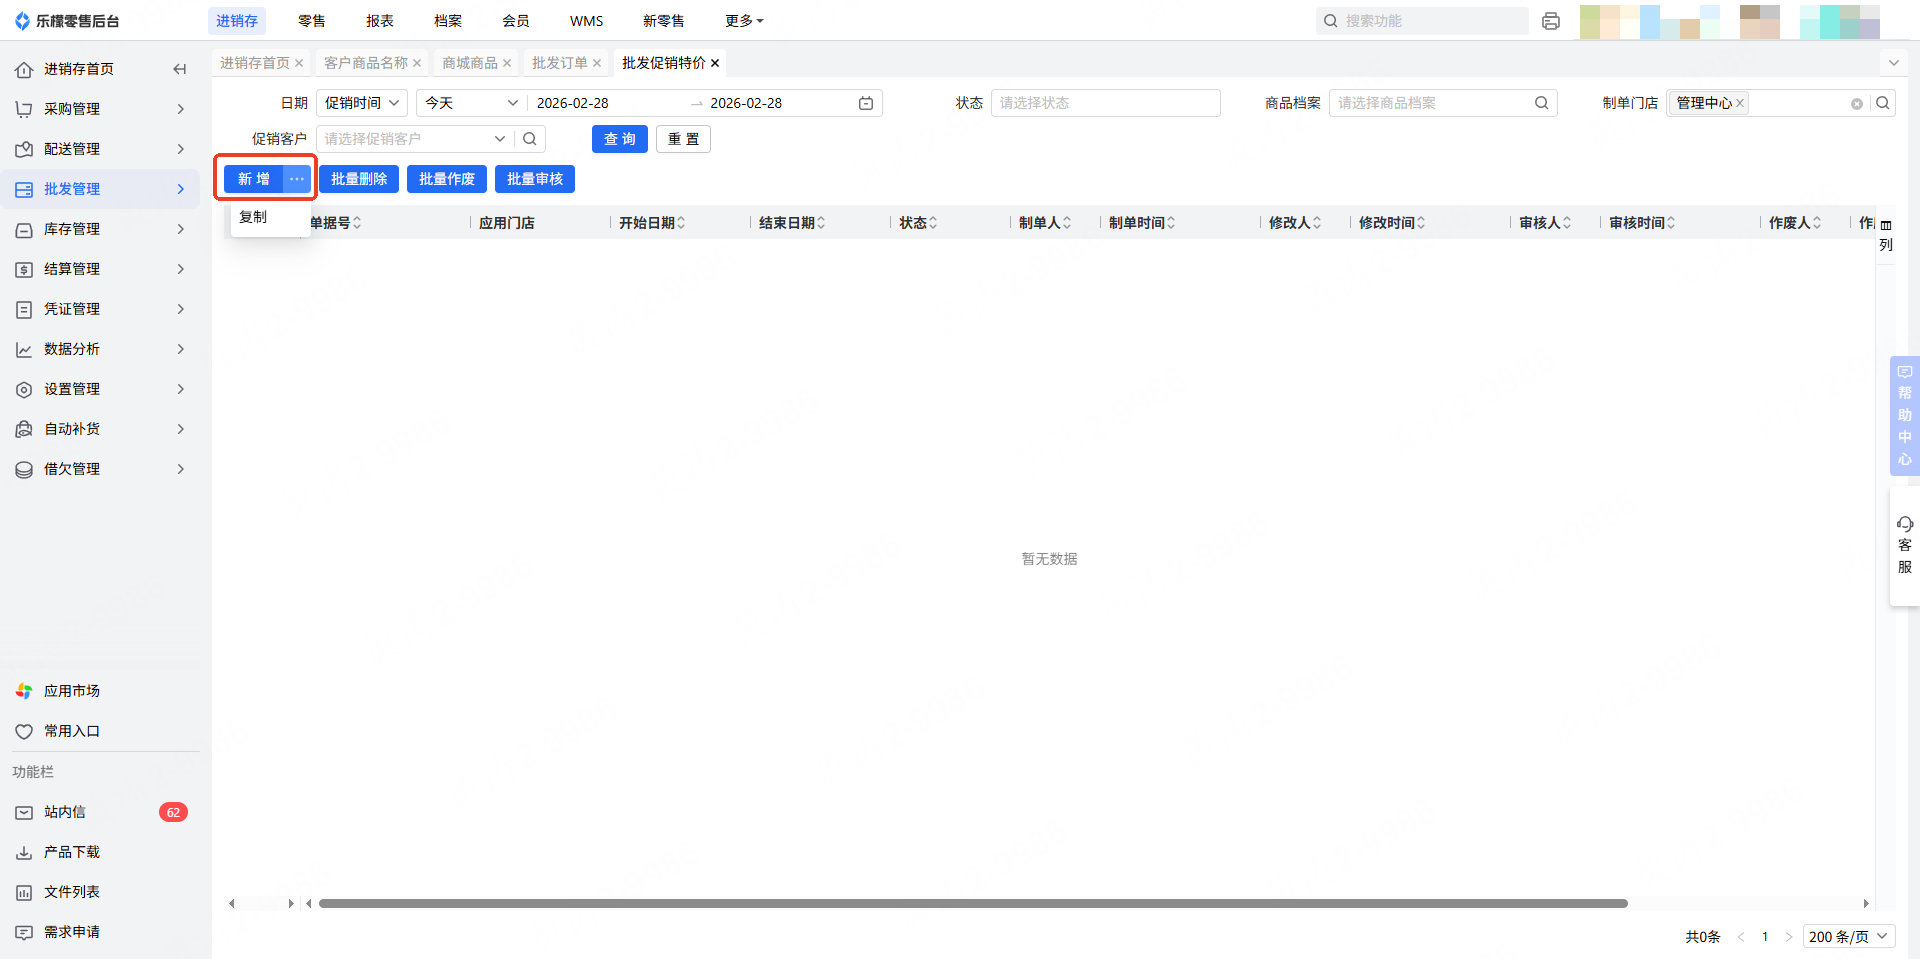Image resolution: width=1920 pixels, height=959 pixels.
Task: Clear the 制单门店 field with circle-x icon
Action: 1857,104
